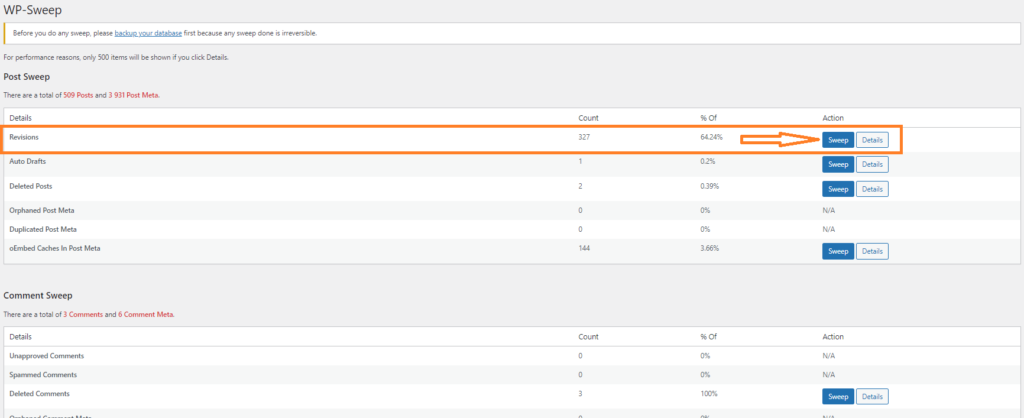Click Action header in Comment Sweep table
Screen dimensions: 1024x418
click(833, 337)
